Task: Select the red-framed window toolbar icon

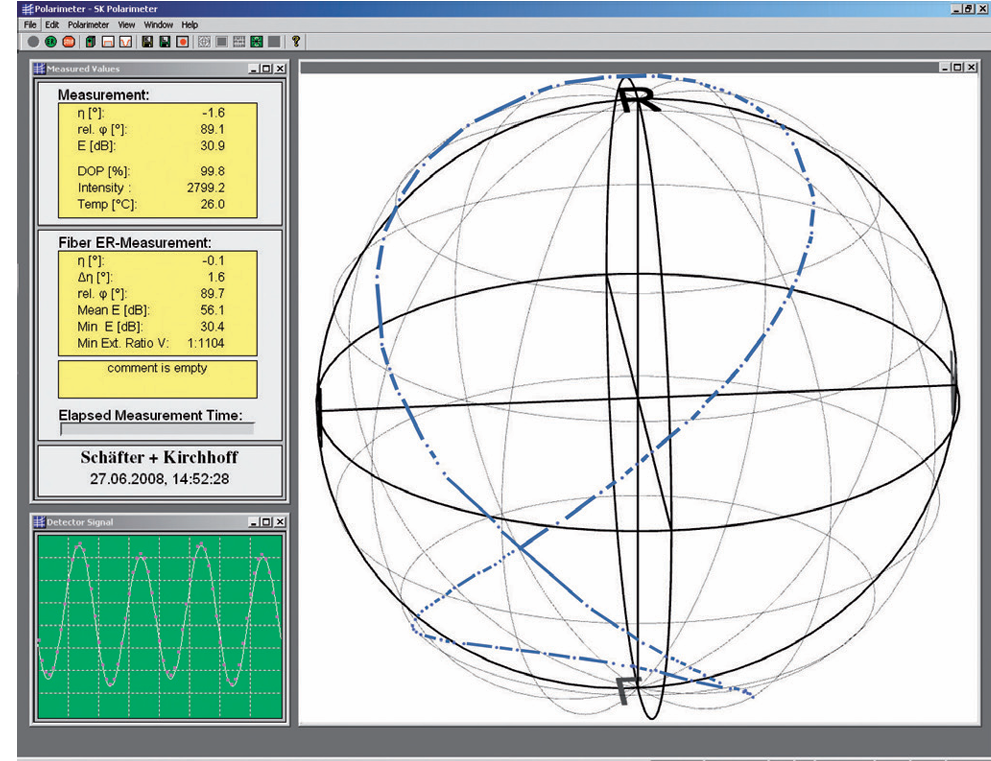Action: coord(107,42)
